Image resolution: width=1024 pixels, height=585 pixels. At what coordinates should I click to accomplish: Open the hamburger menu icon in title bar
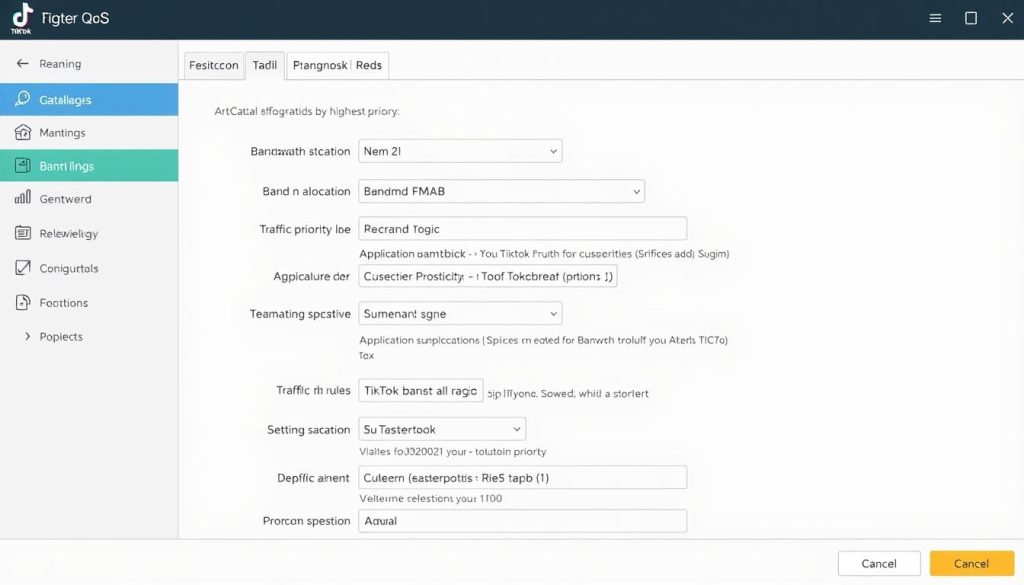[x=935, y=18]
